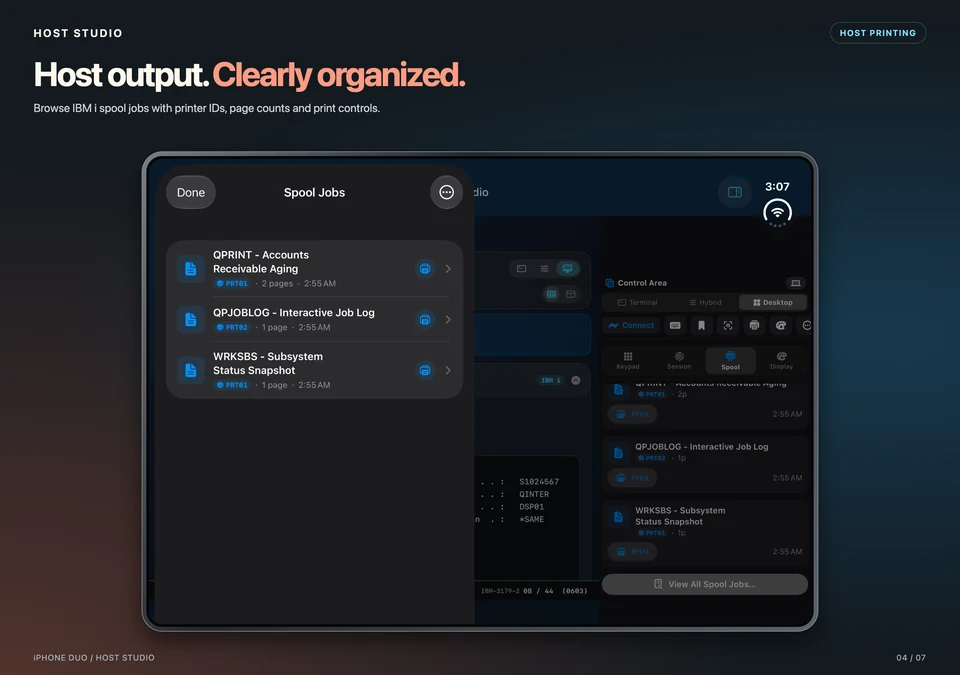
Task: Select WRKSBS - Subsystem Status Snapshot card in Control Area
Action: [x=705, y=533]
